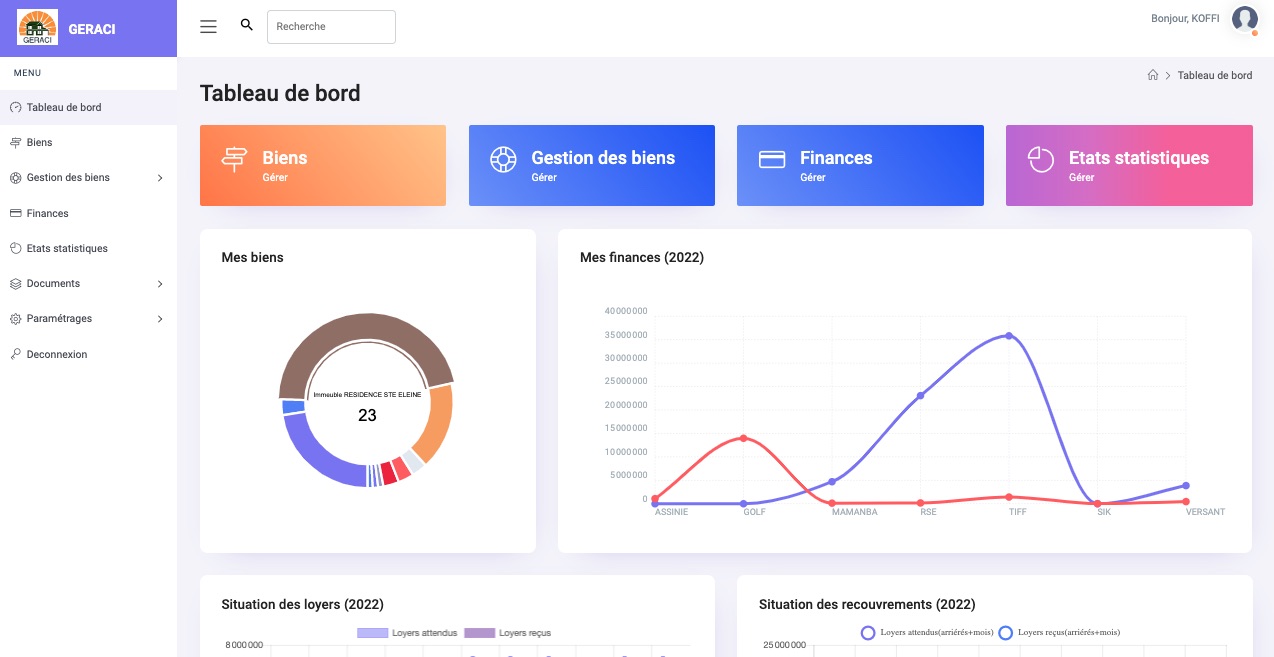Select Etats statistiques in the sidebar

[x=66, y=248]
